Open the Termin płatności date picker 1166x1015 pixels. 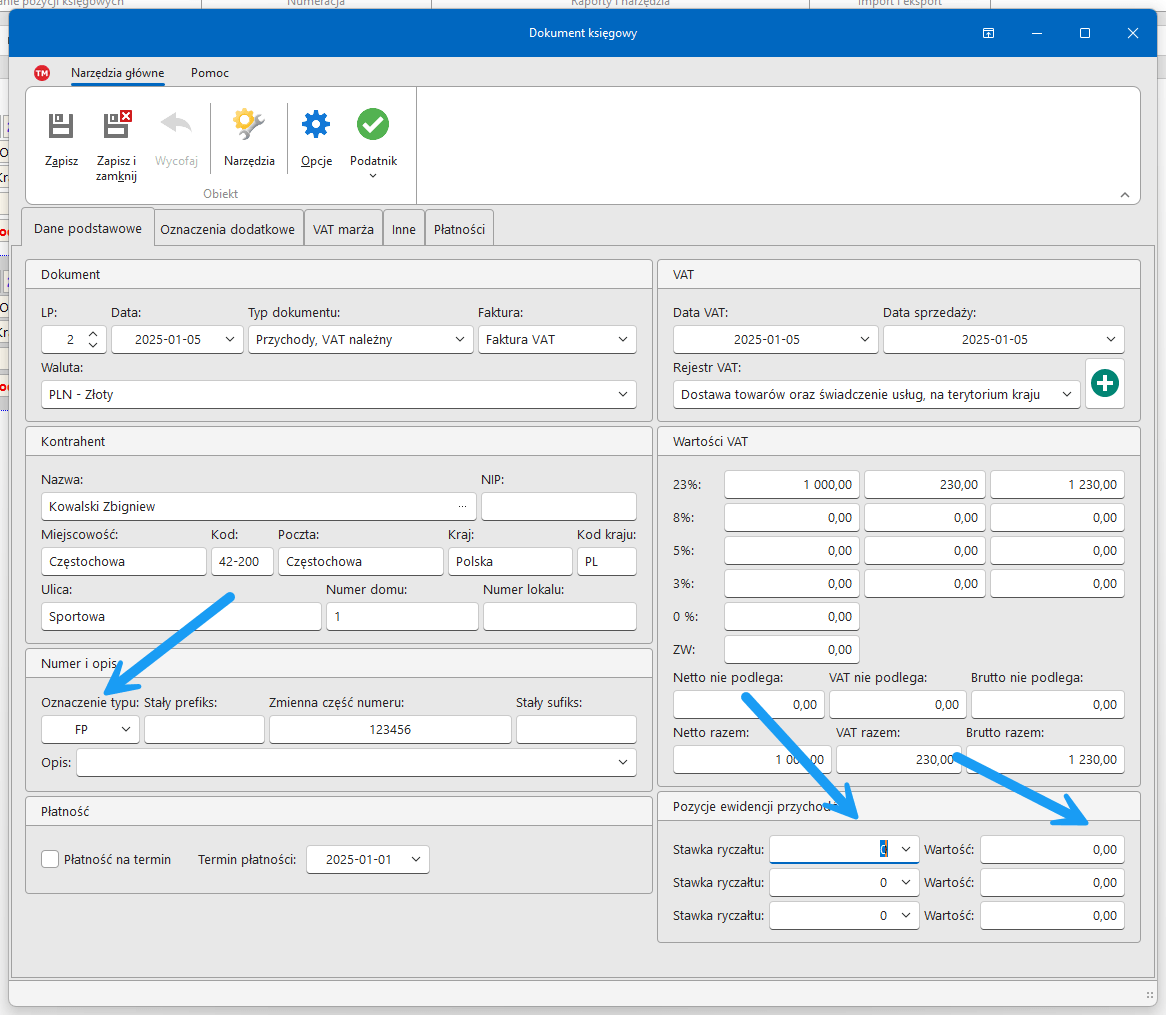415,860
